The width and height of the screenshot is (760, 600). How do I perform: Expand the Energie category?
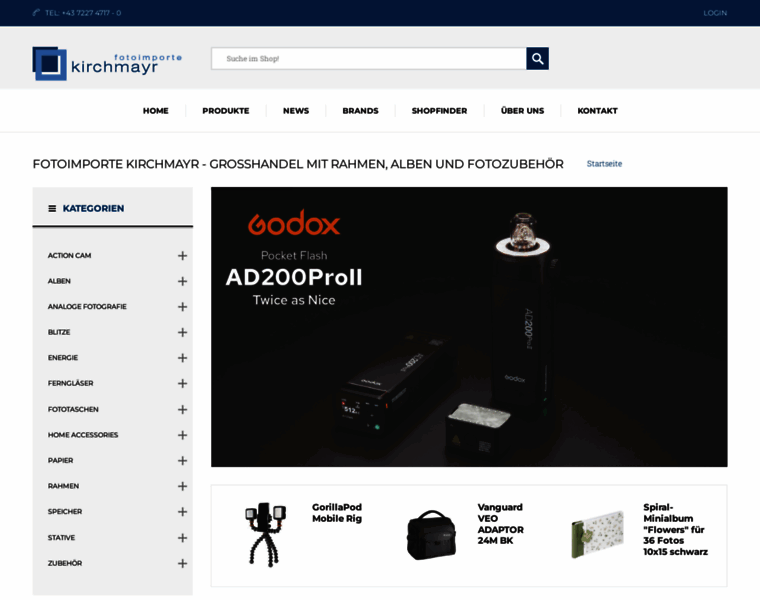click(x=182, y=358)
